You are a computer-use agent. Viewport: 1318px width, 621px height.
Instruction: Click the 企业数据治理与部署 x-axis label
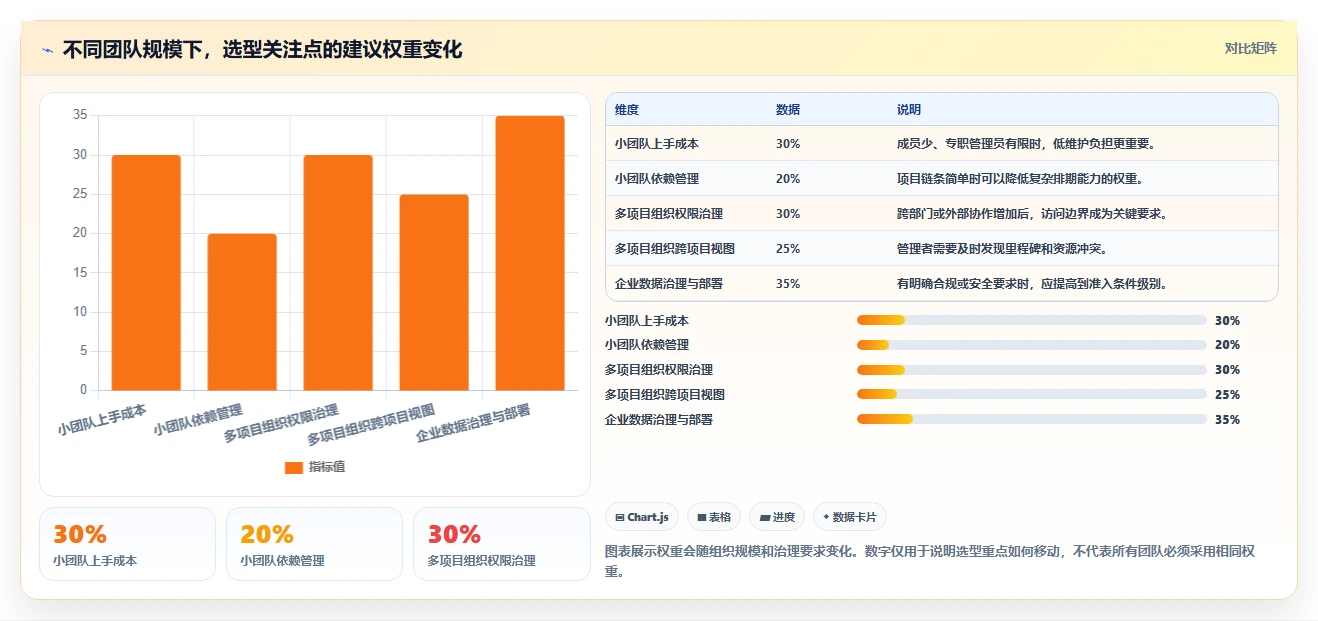473,423
